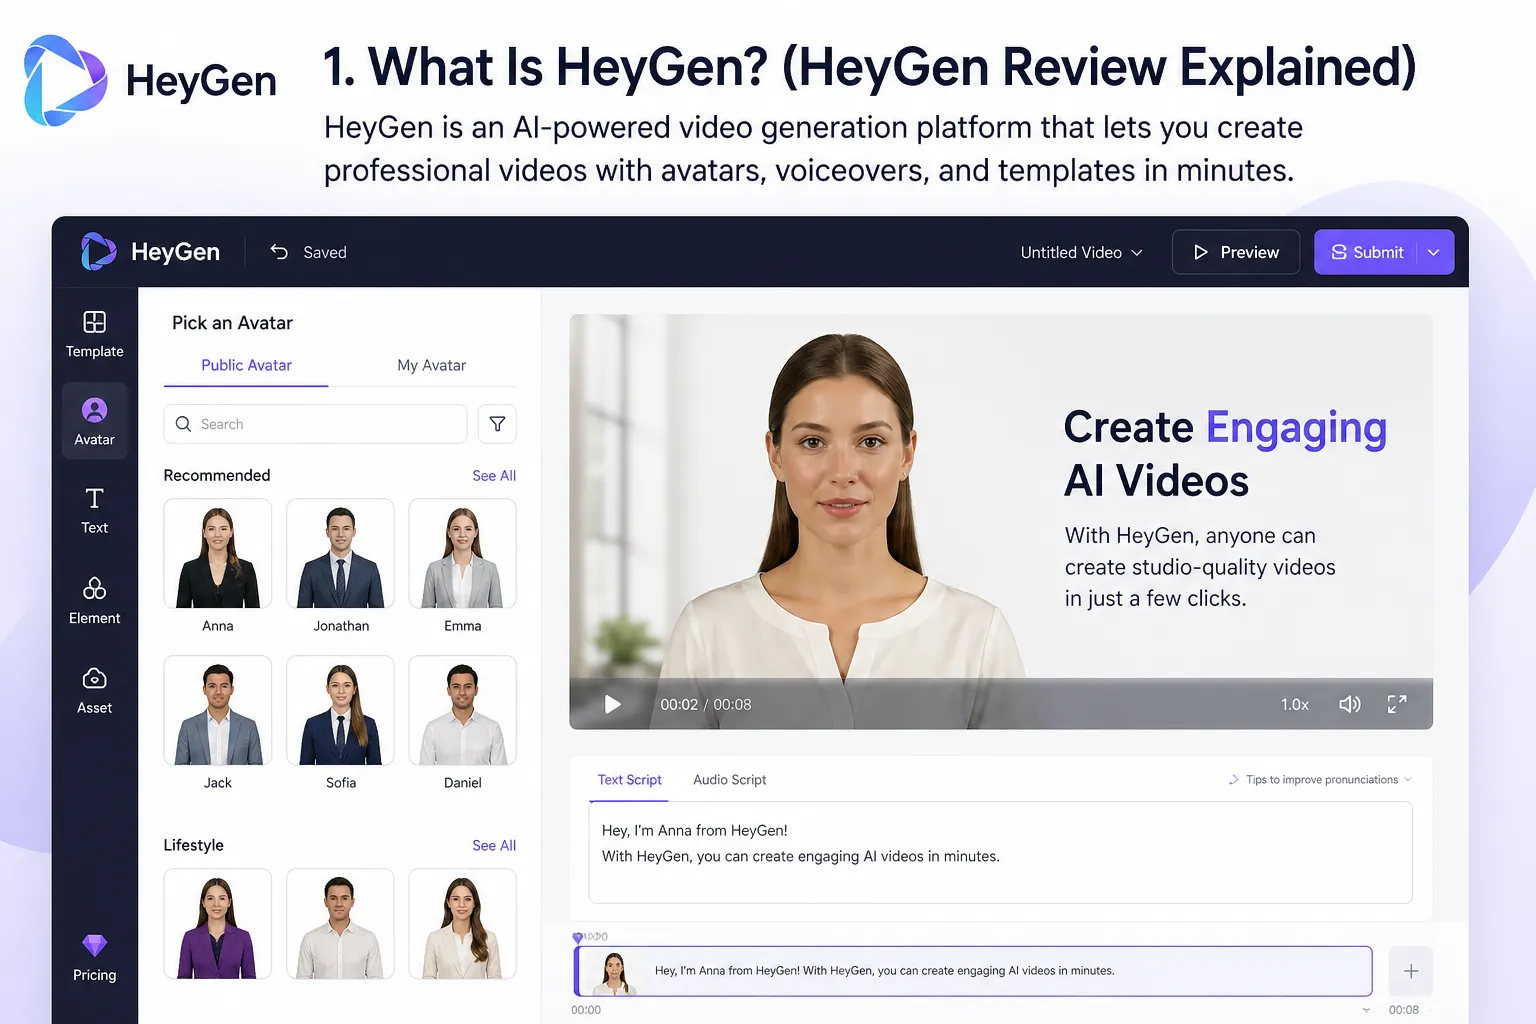Enter fullscreen on the video player
This screenshot has height=1024, width=1536.
[1397, 704]
